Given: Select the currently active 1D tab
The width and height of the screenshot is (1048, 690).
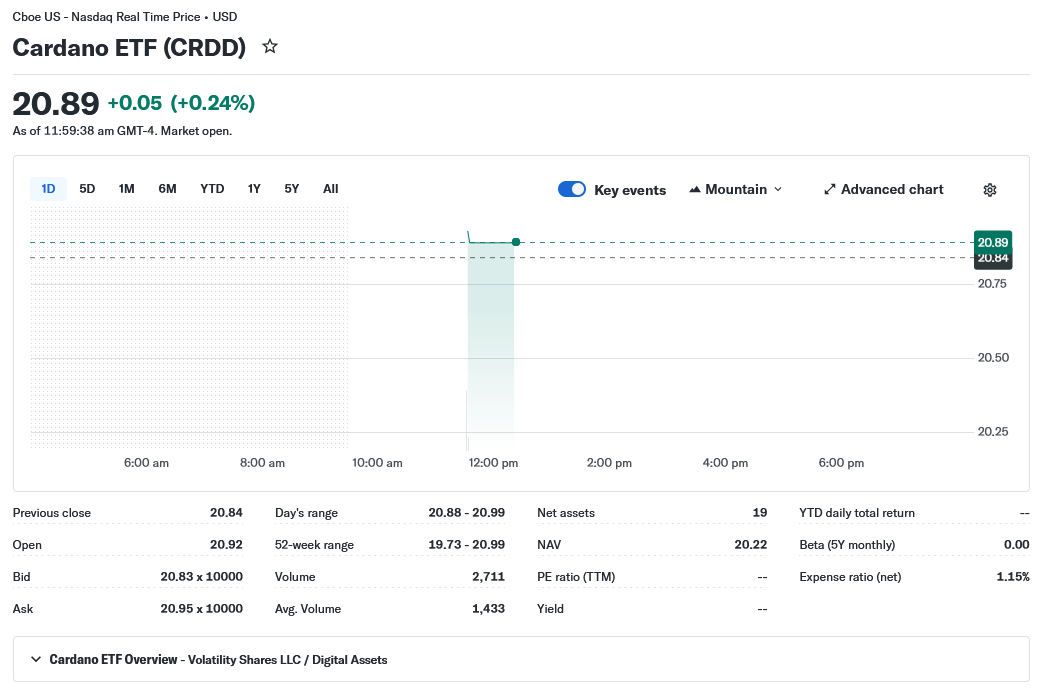Looking at the screenshot, I should (x=48, y=188).
